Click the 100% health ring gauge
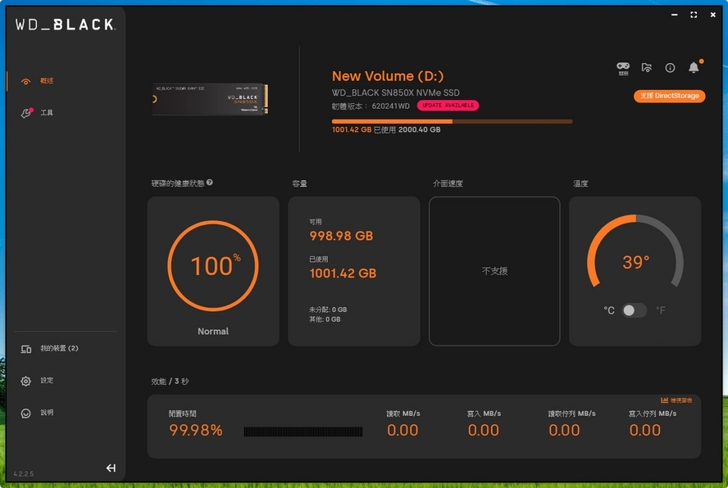Screen dimensions: 728x488 click(x=212, y=266)
